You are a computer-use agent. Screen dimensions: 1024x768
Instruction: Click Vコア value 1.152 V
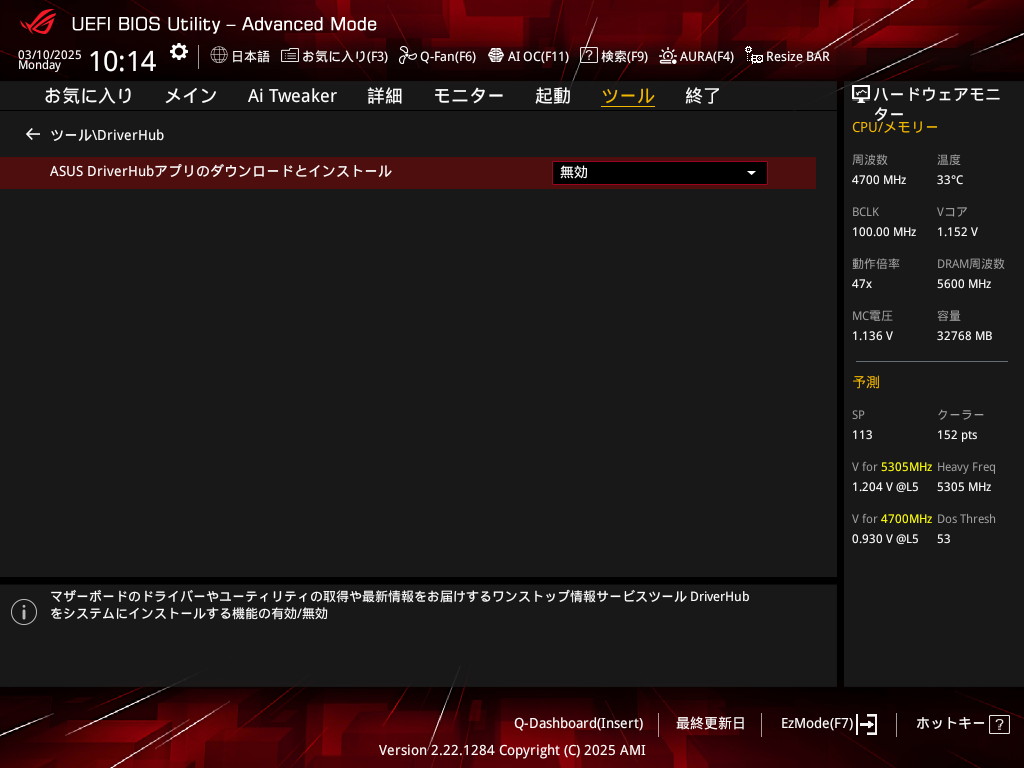[x=957, y=232]
